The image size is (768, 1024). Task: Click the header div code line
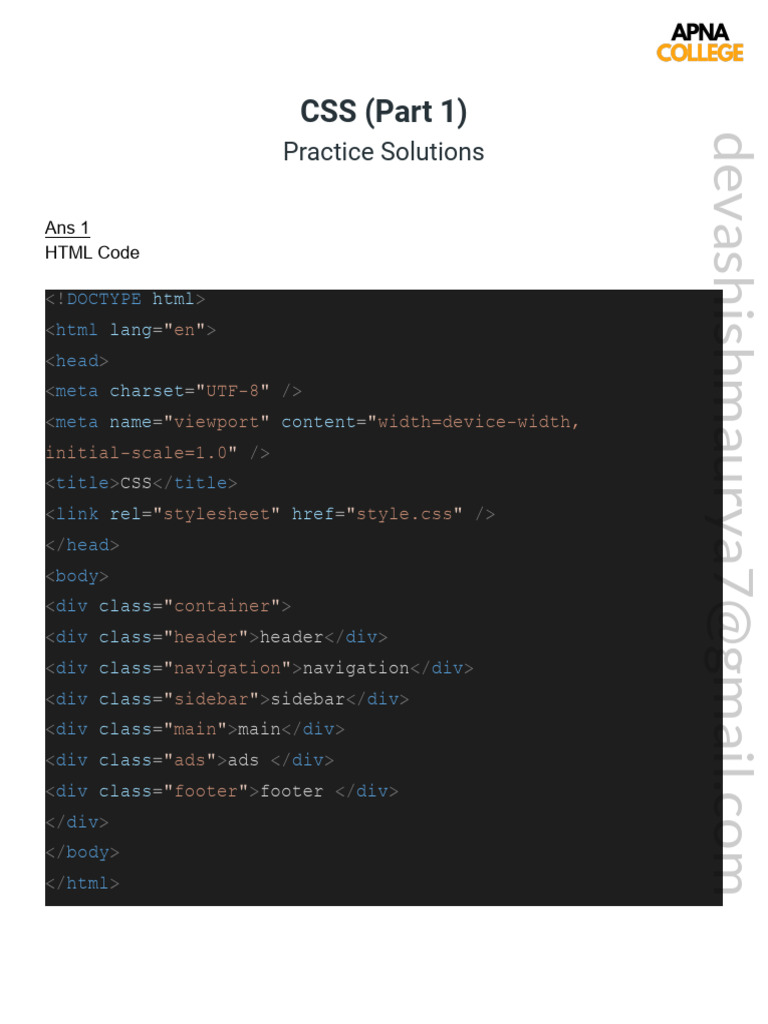coord(217,637)
